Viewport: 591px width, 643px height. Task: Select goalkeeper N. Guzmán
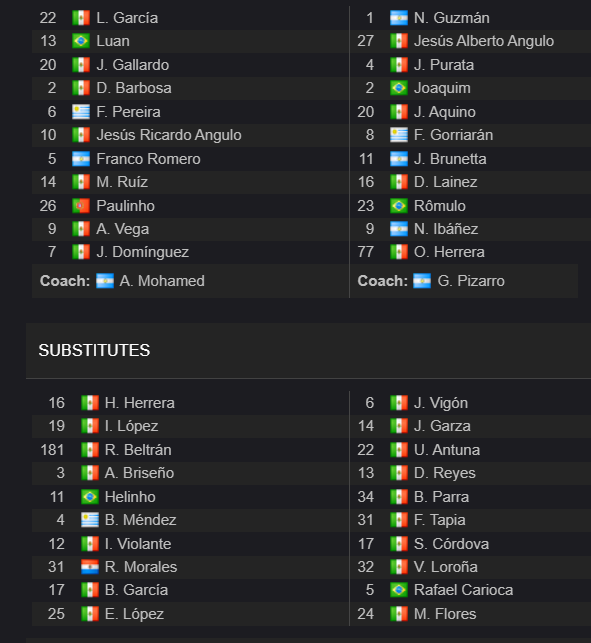tap(452, 18)
